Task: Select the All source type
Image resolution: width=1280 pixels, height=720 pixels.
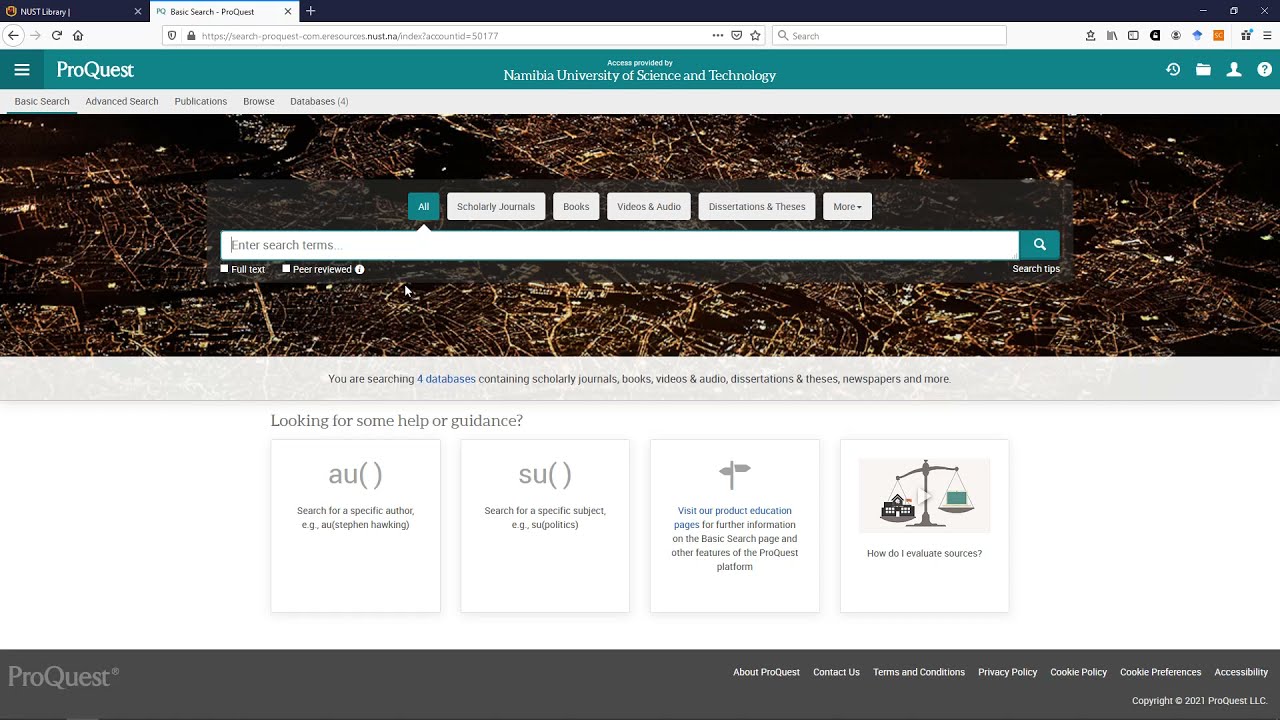Action: point(423,207)
